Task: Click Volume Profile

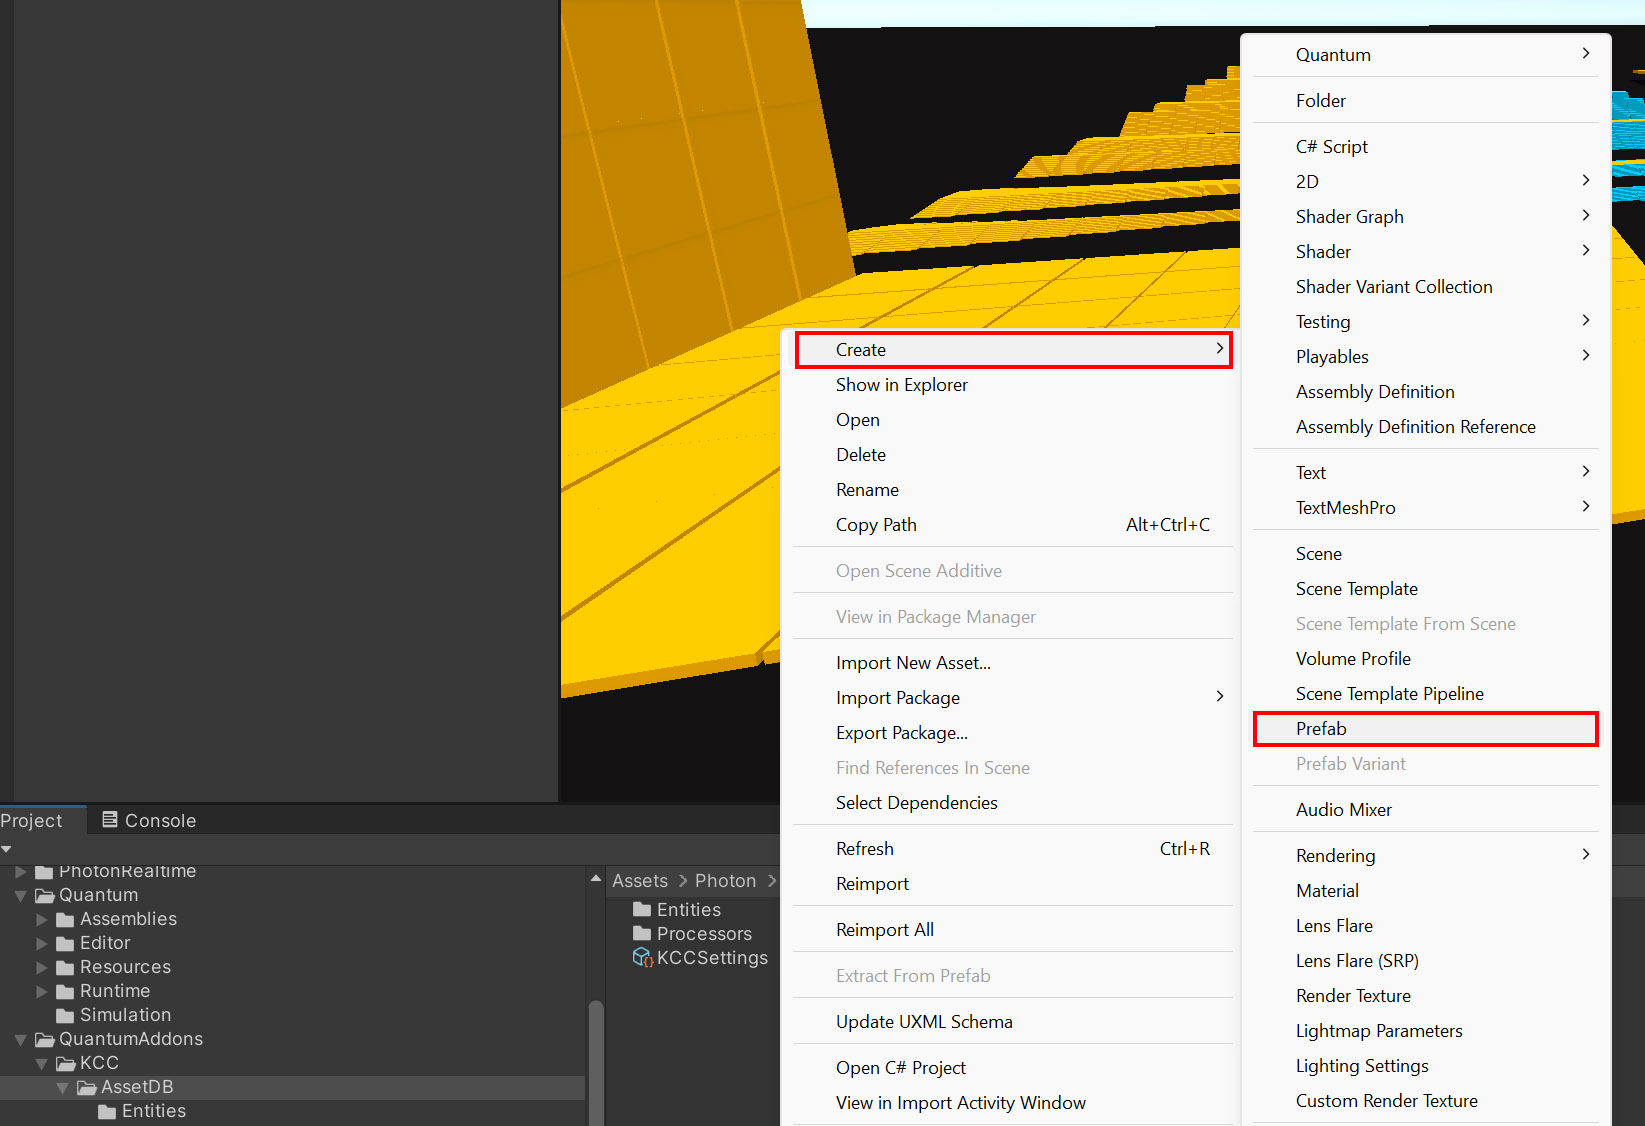Action: 1353,659
